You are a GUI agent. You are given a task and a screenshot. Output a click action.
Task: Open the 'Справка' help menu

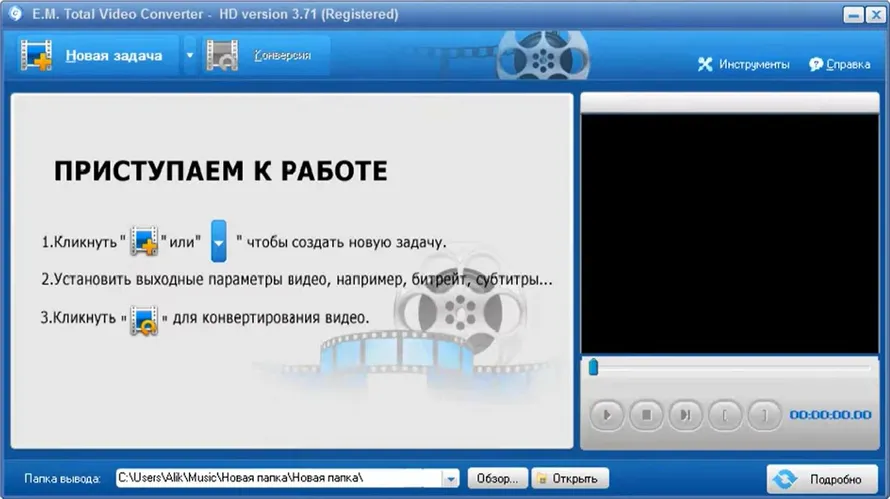[x=848, y=64]
